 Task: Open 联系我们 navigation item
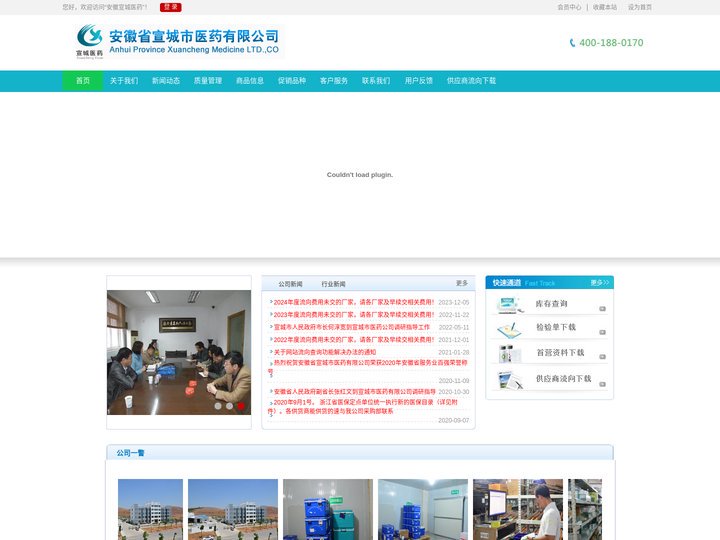(376, 81)
